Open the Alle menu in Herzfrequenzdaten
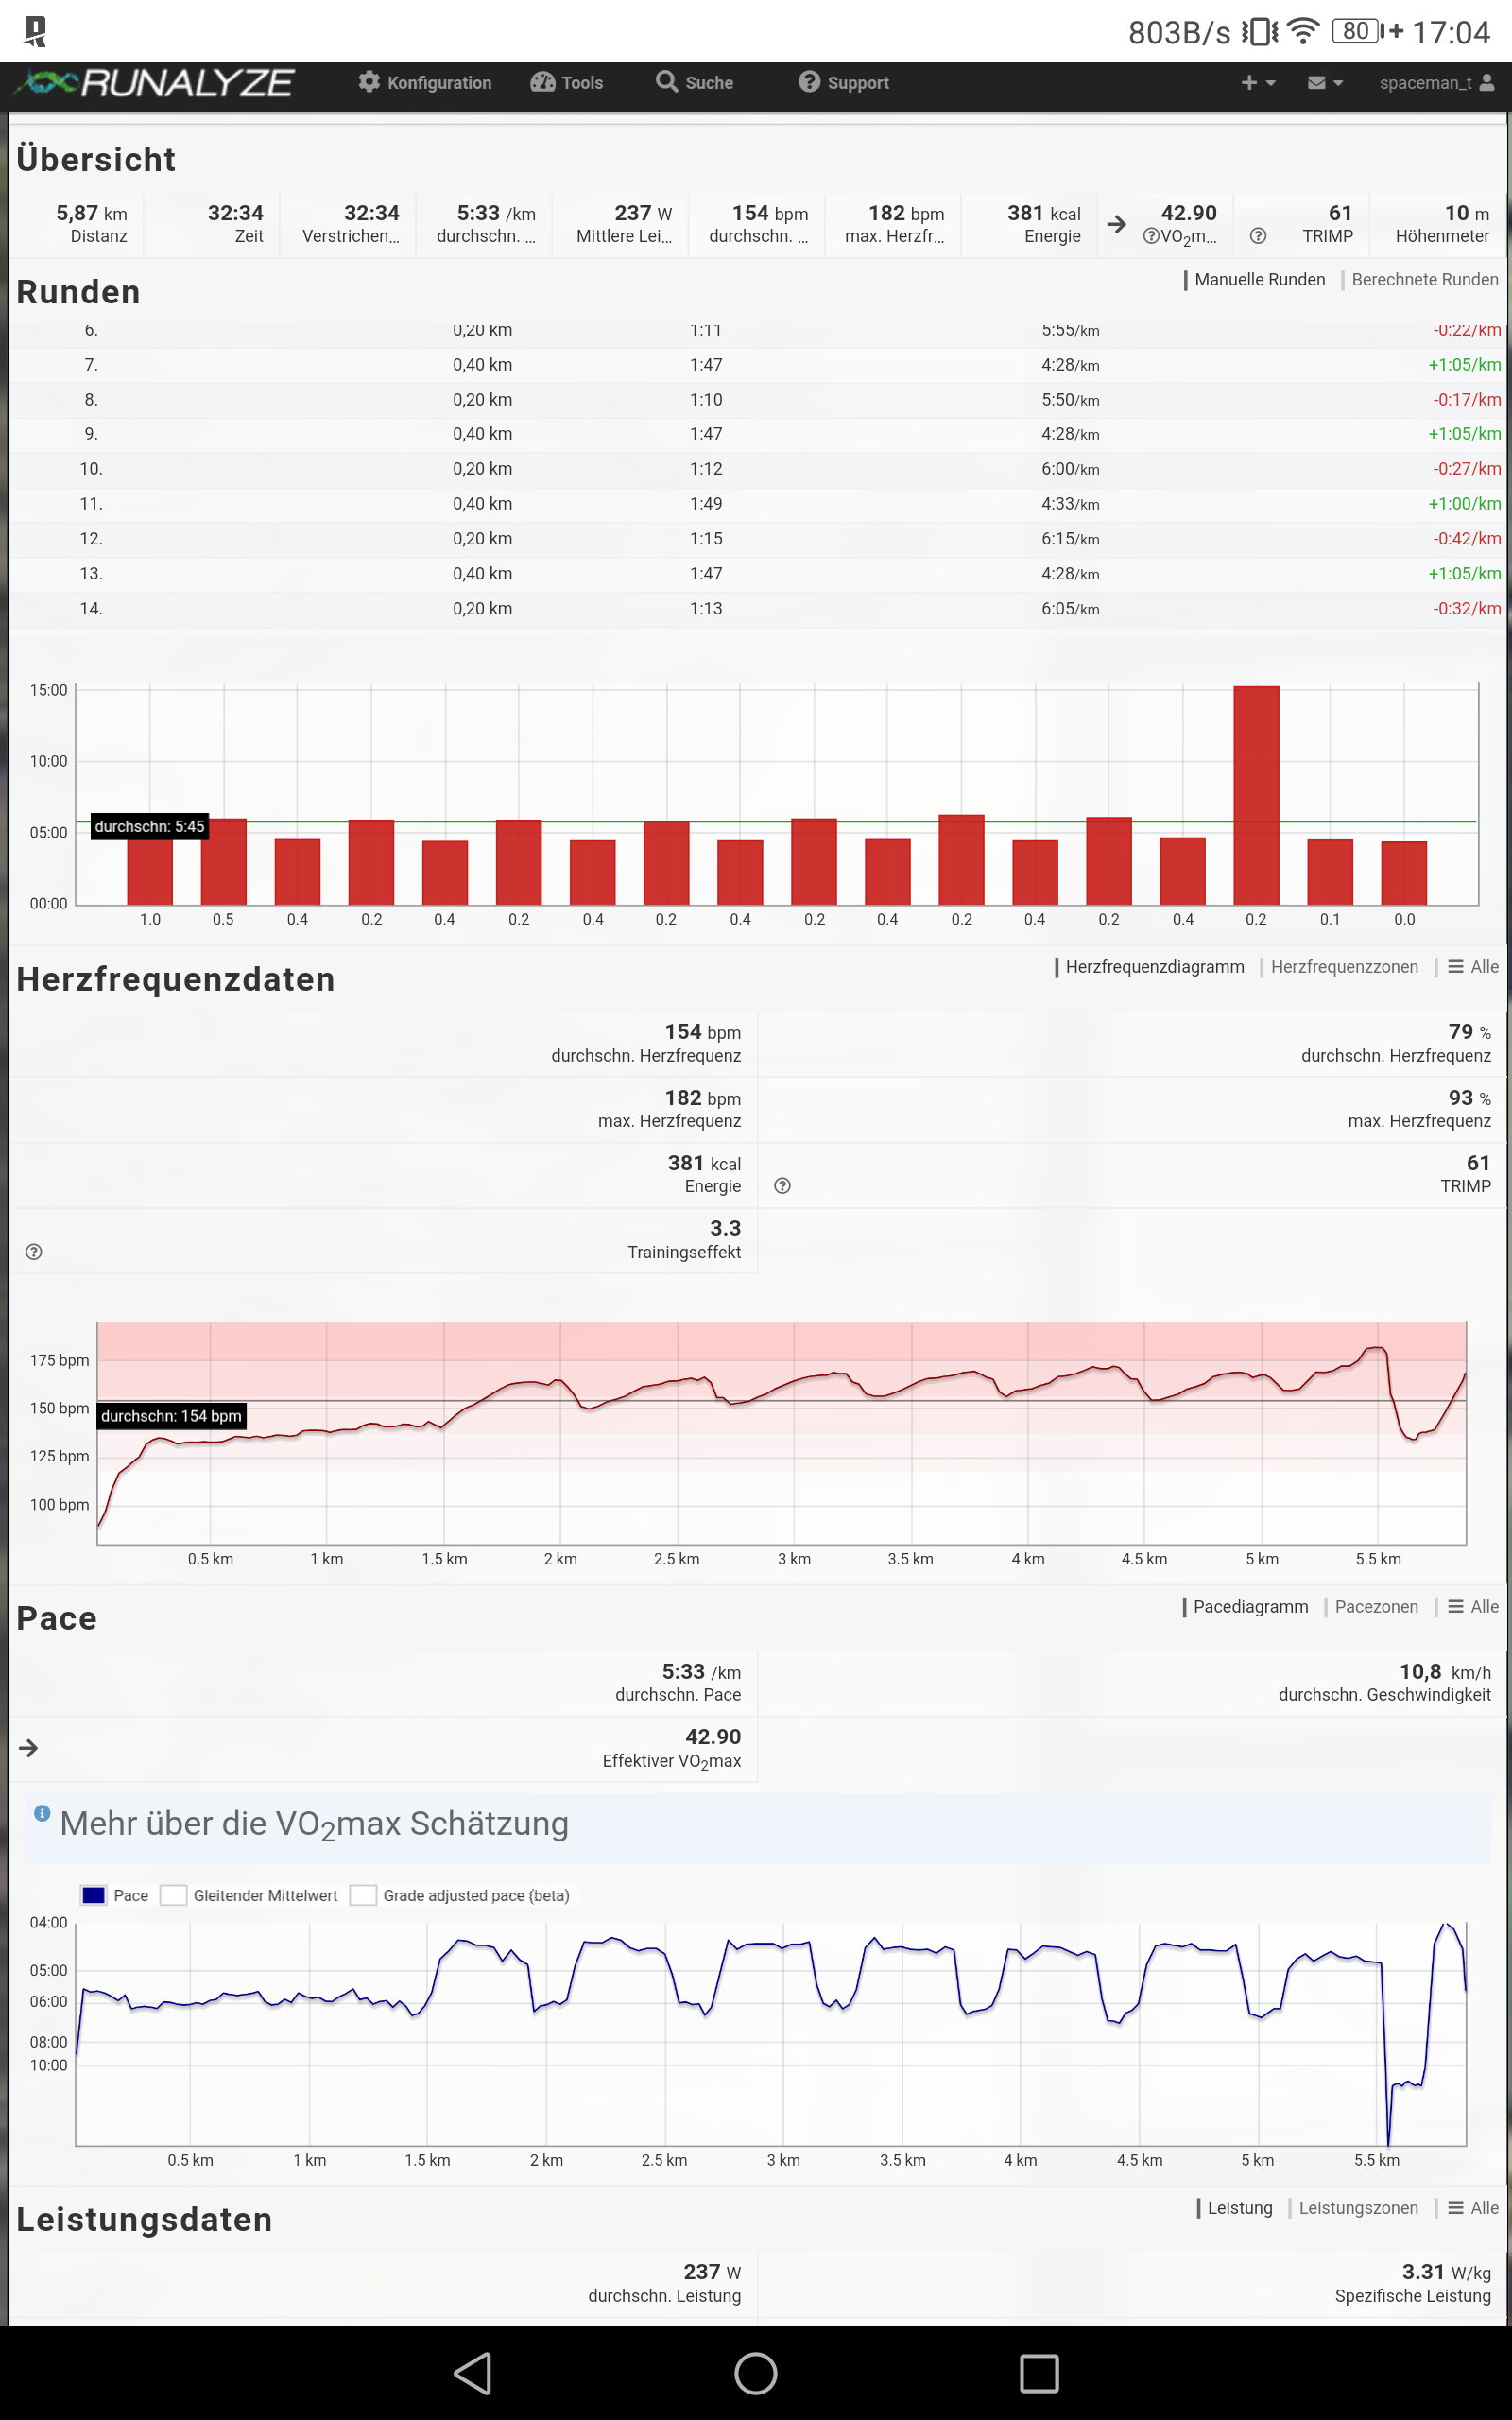This screenshot has height=2420, width=1512. coord(1473,967)
